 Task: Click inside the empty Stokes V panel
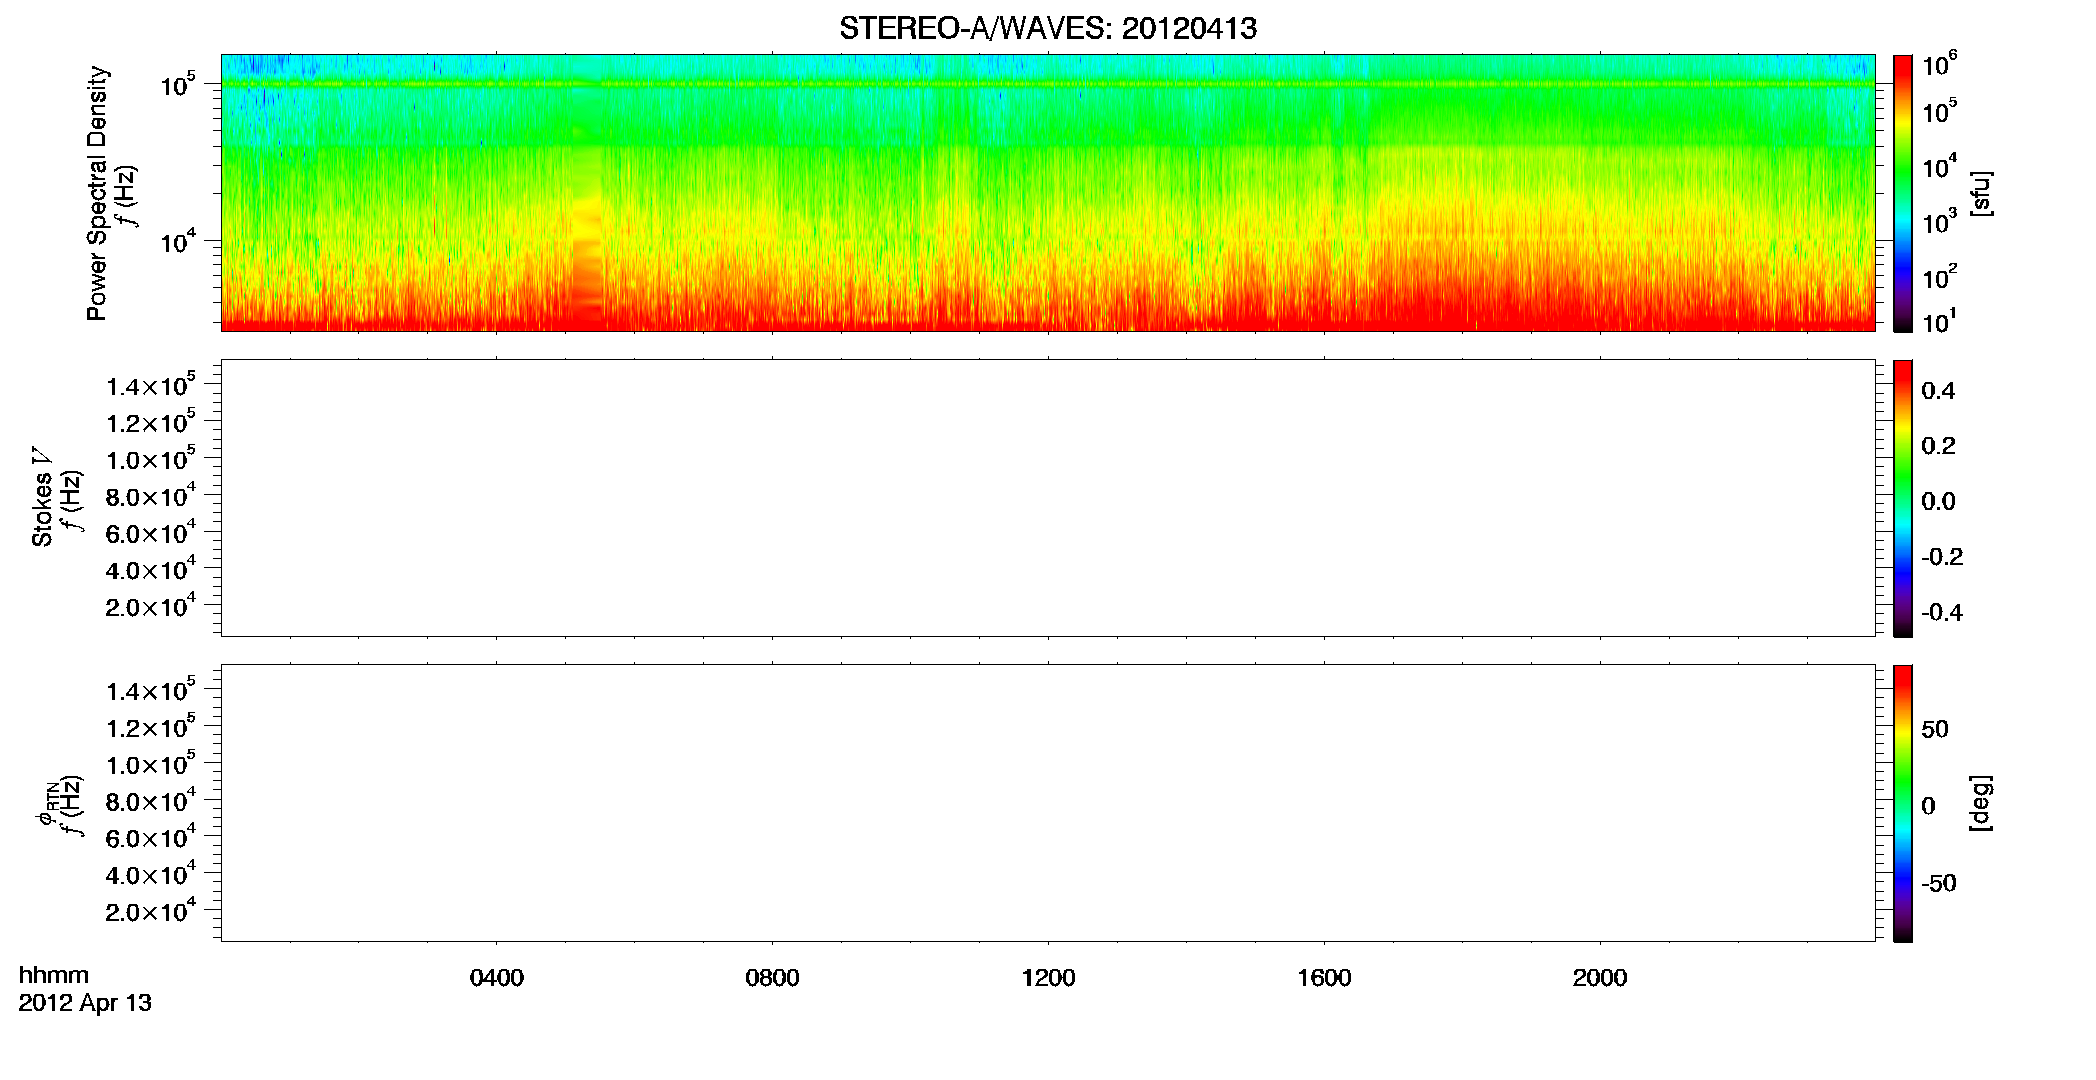[1047, 498]
